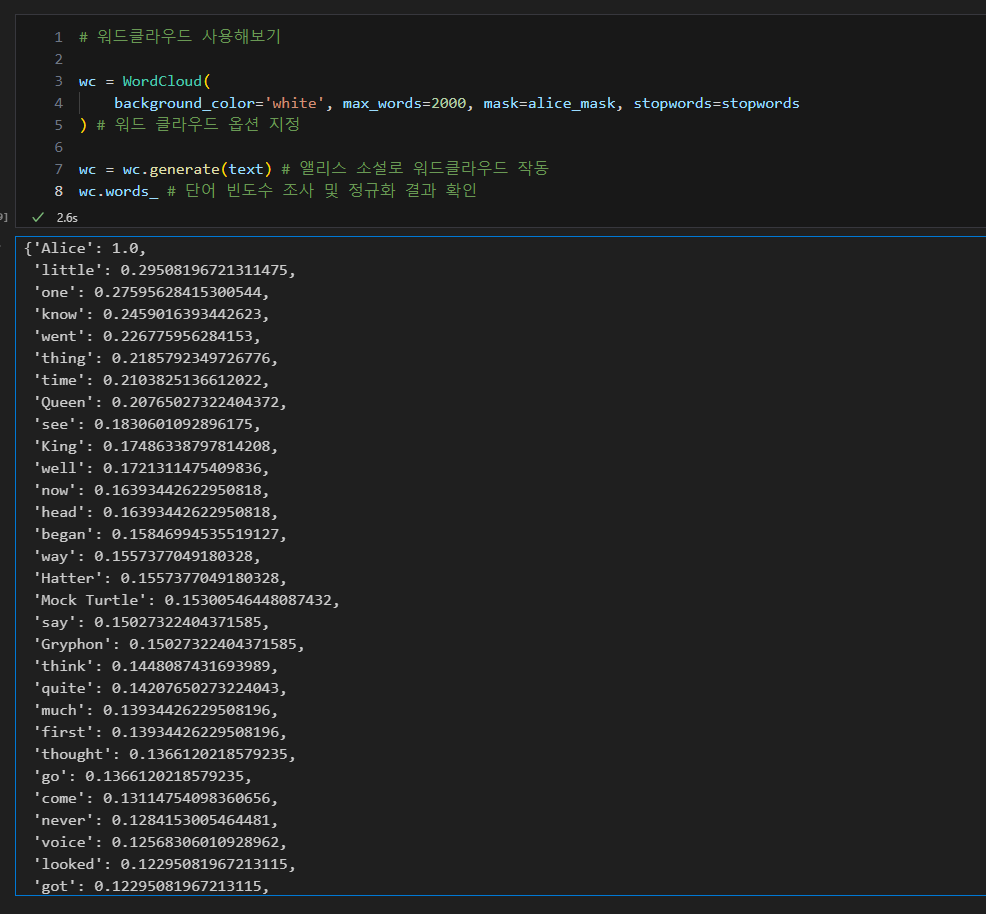Viewport: 986px width, 914px height.
Task: Click wc.words_ on line 8
Action: pos(118,191)
